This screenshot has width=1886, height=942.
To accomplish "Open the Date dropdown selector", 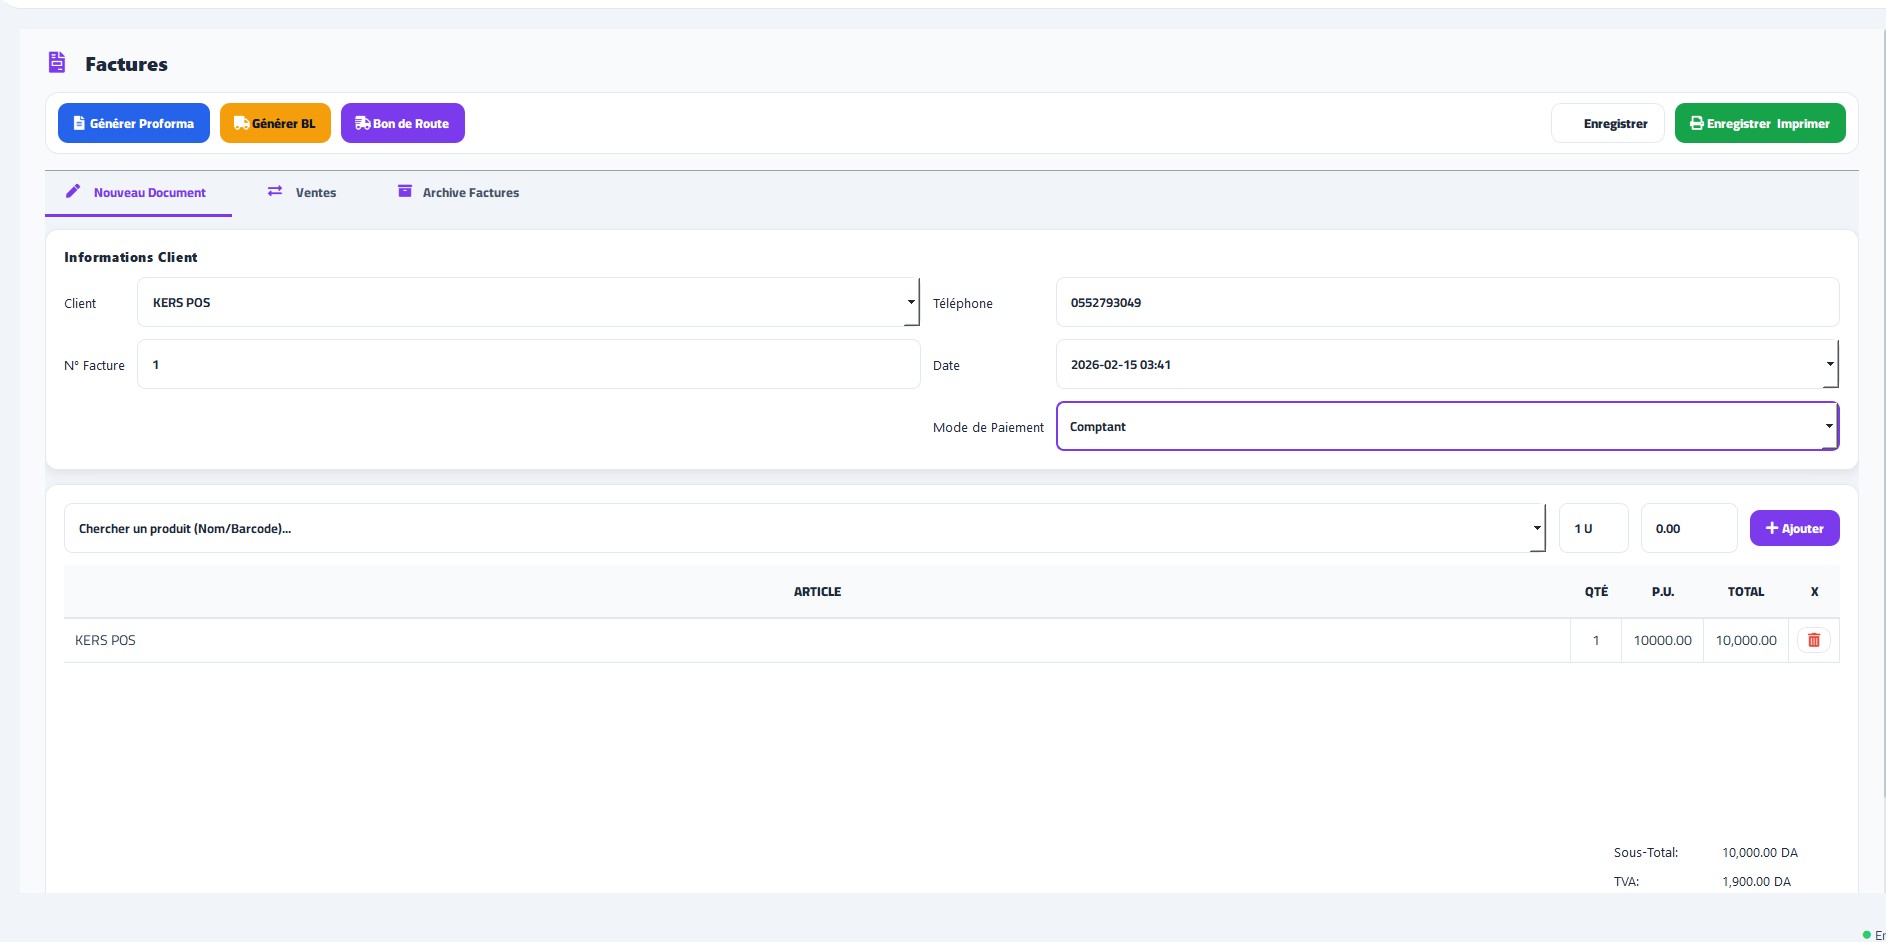I will (1446, 364).
